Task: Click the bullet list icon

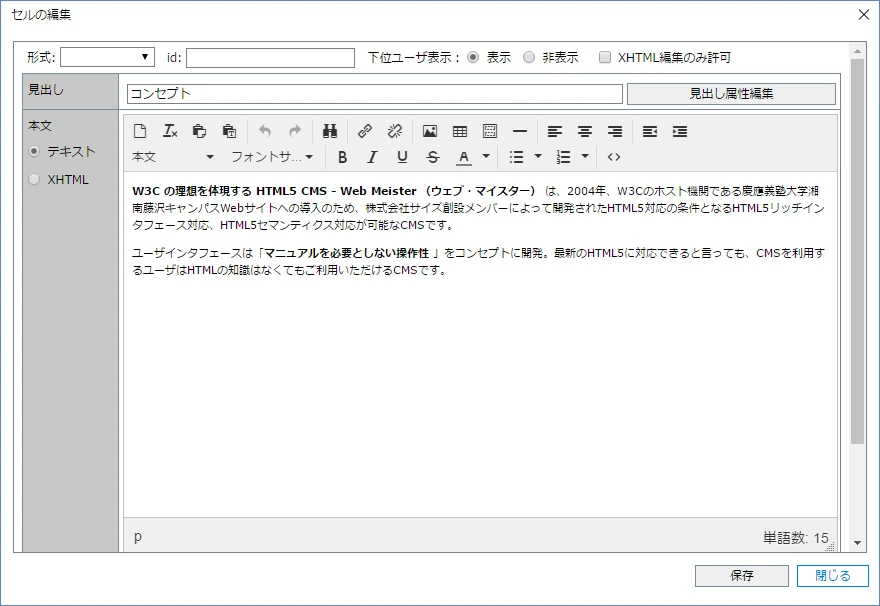Action: click(x=516, y=157)
